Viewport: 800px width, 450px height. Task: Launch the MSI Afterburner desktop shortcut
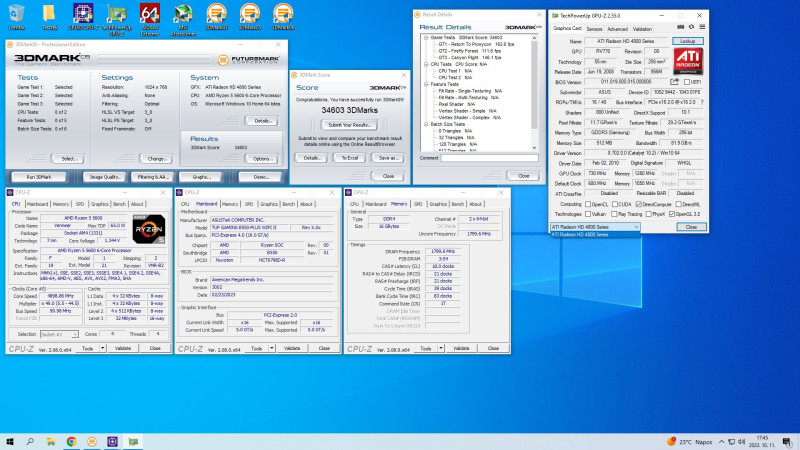tap(183, 20)
